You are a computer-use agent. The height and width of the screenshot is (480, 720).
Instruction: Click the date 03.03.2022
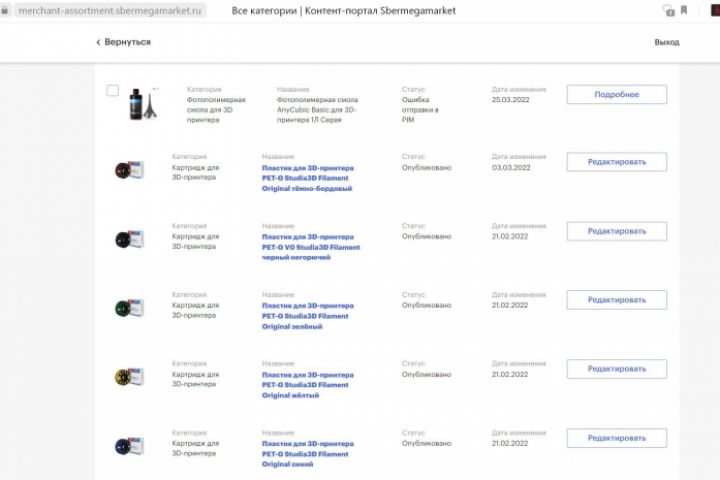click(x=511, y=168)
